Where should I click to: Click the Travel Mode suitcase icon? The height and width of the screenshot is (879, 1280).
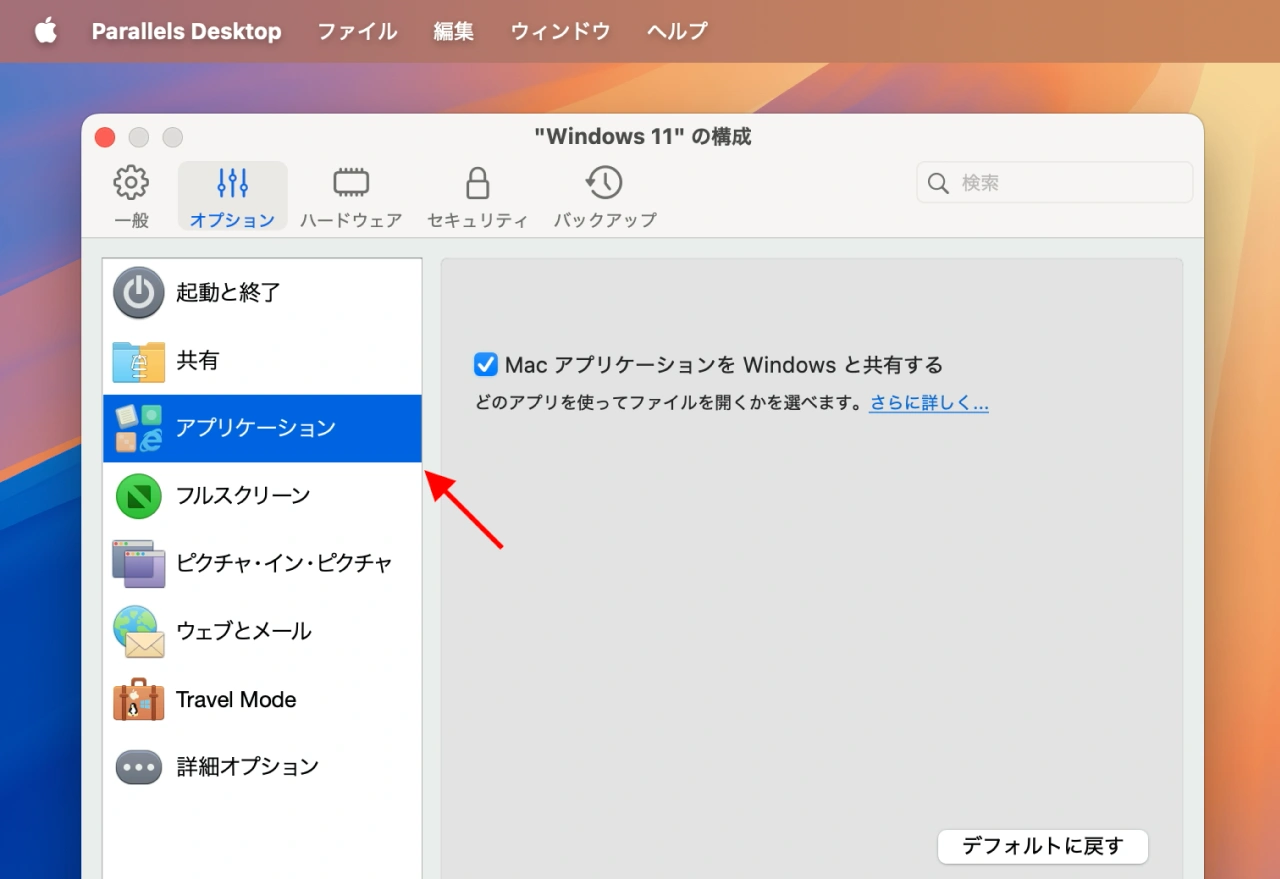click(138, 699)
